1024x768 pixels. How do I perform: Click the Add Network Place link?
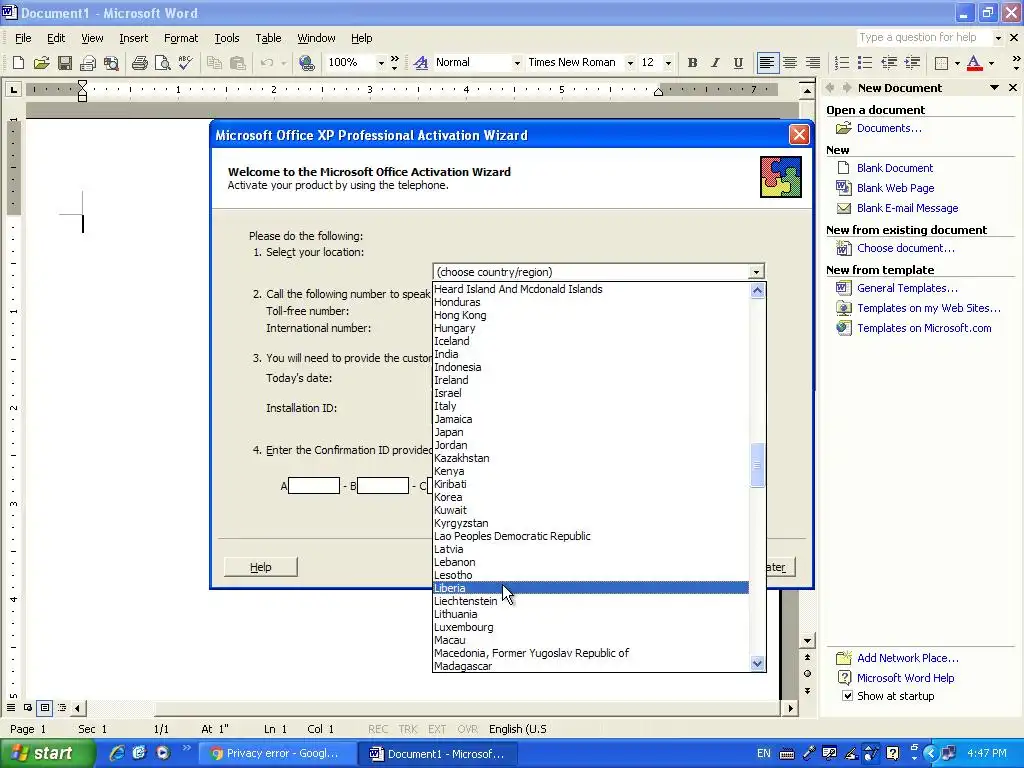click(908, 658)
